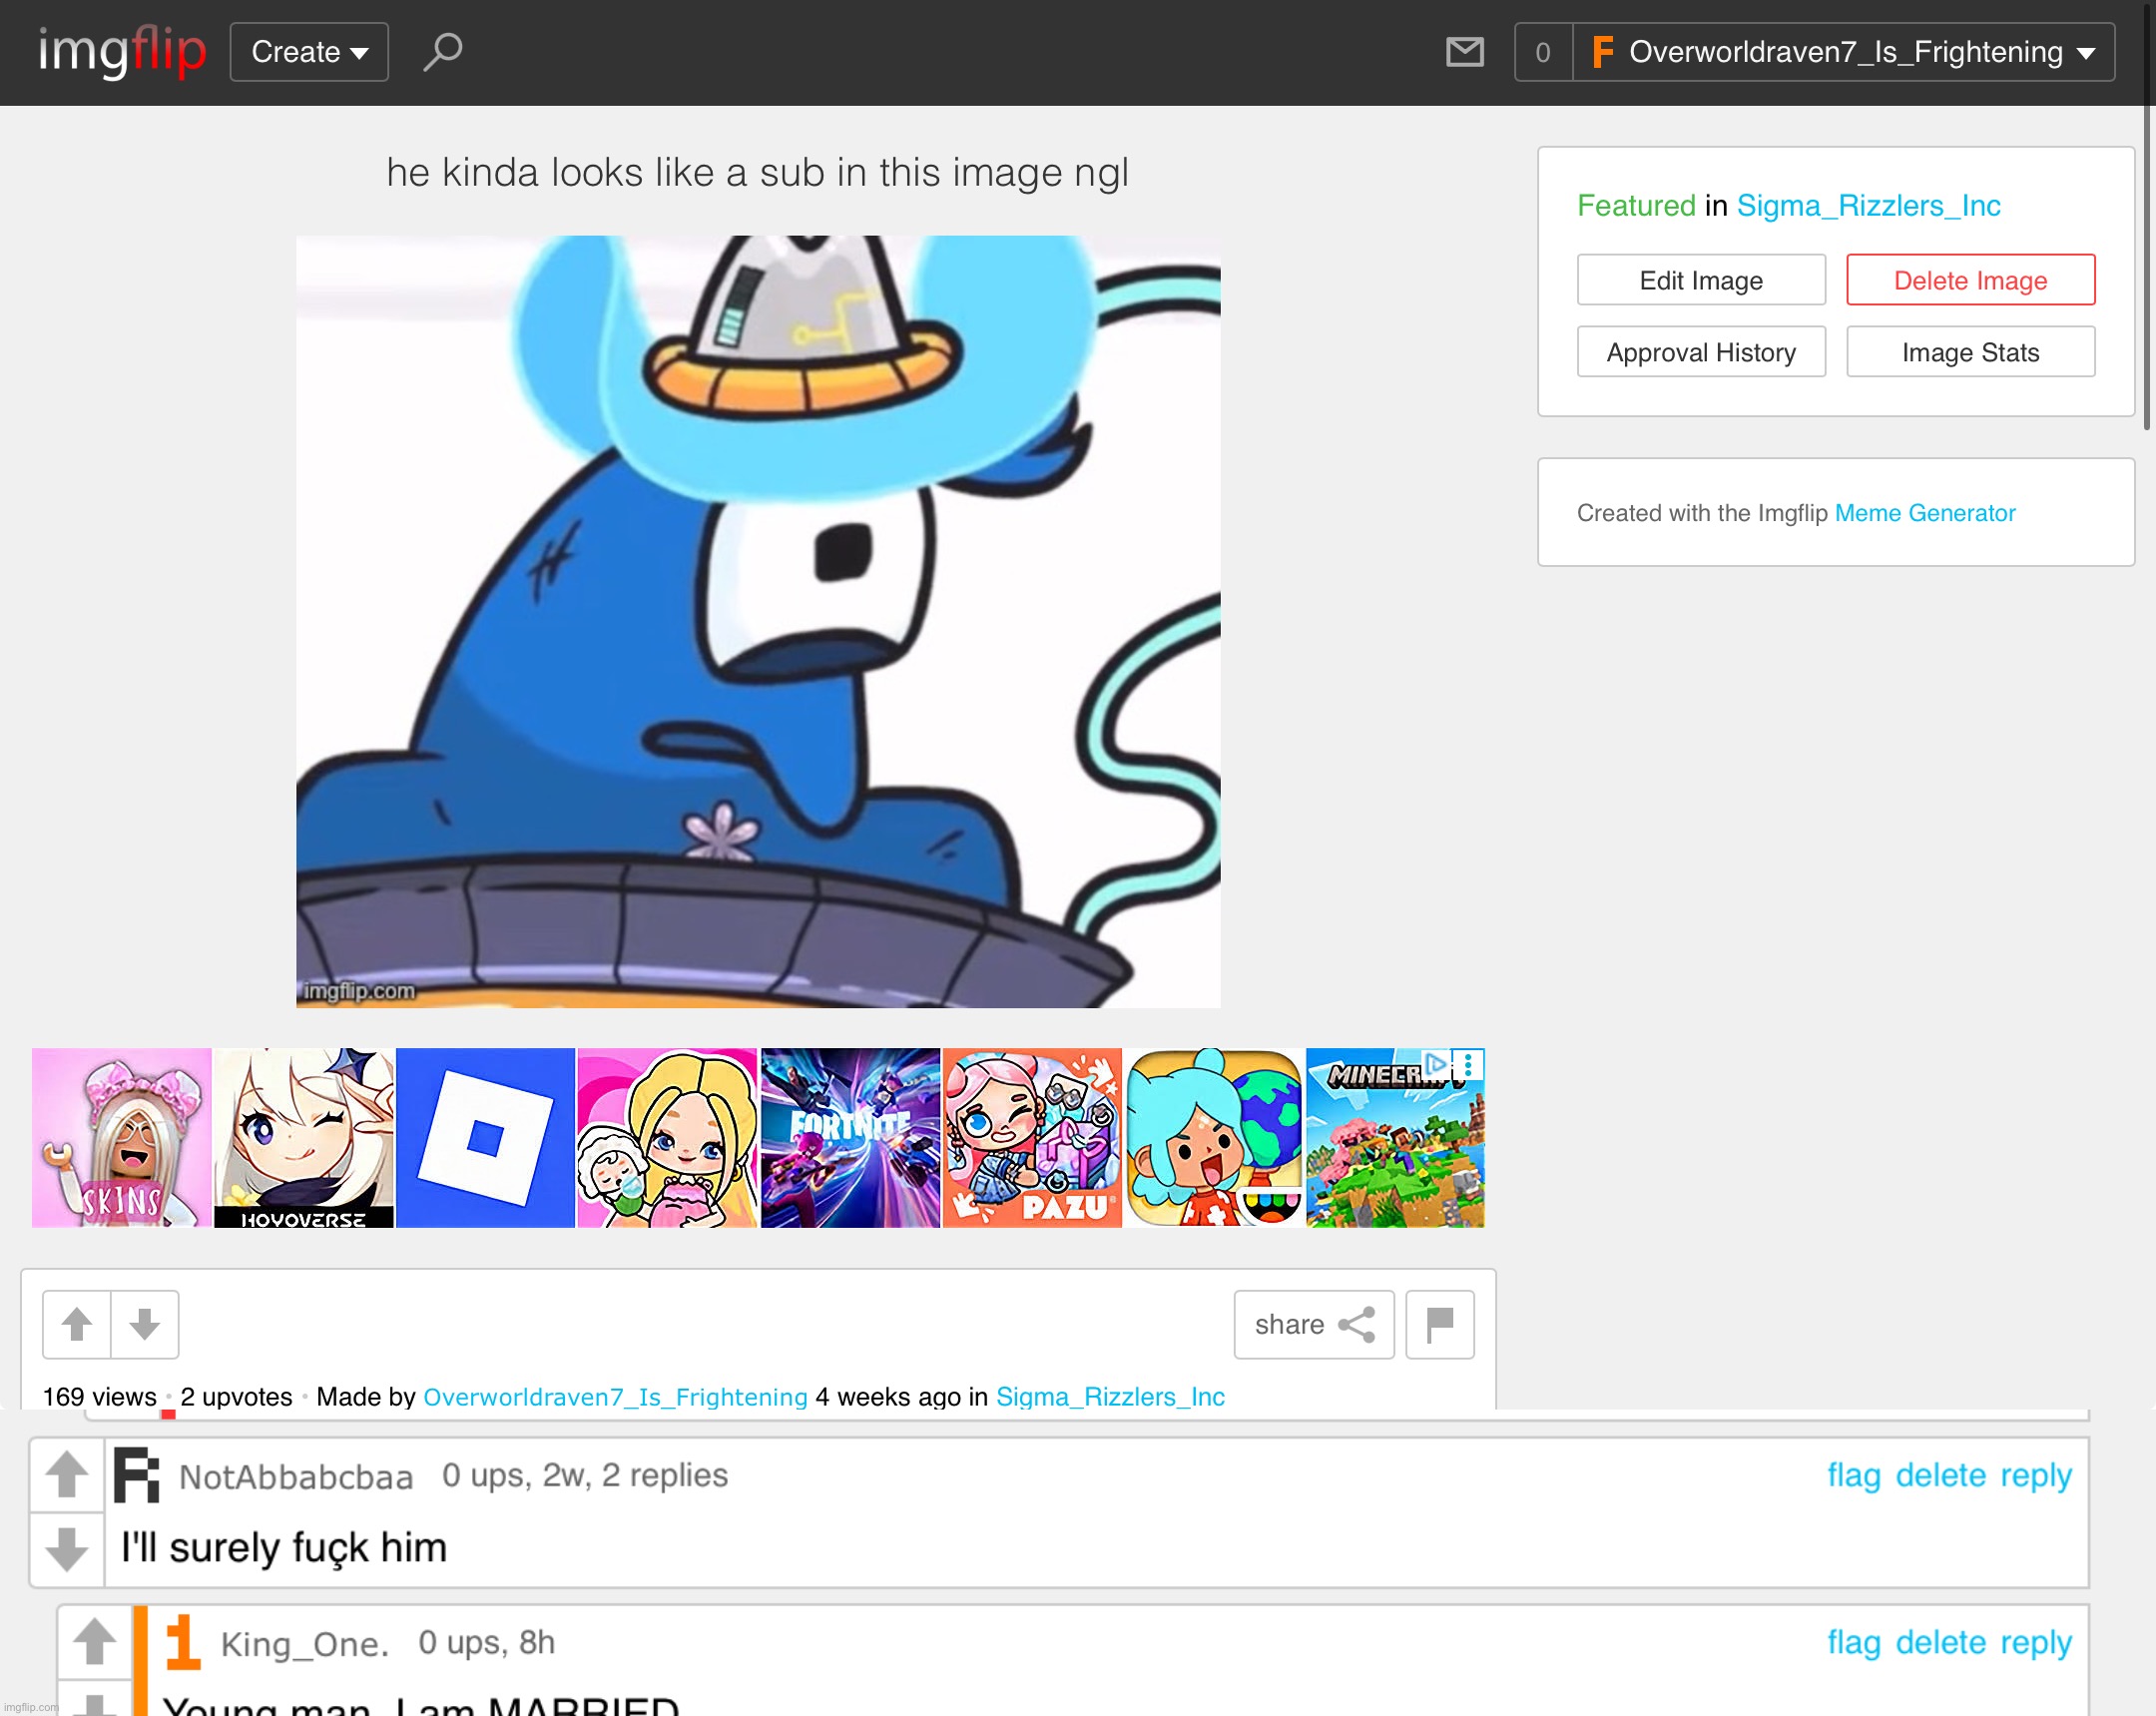Viewport: 2156px width, 1716px height.
Task: Open the notifications counter showing 0
Action: pyautogui.click(x=1542, y=52)
